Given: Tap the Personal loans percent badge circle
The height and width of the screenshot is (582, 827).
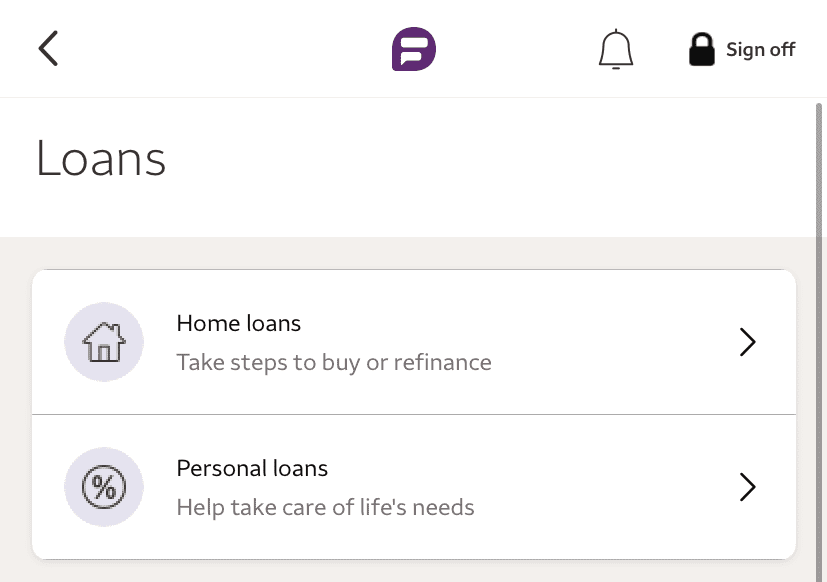Looking at the screenshot, I should click(104, 487).
